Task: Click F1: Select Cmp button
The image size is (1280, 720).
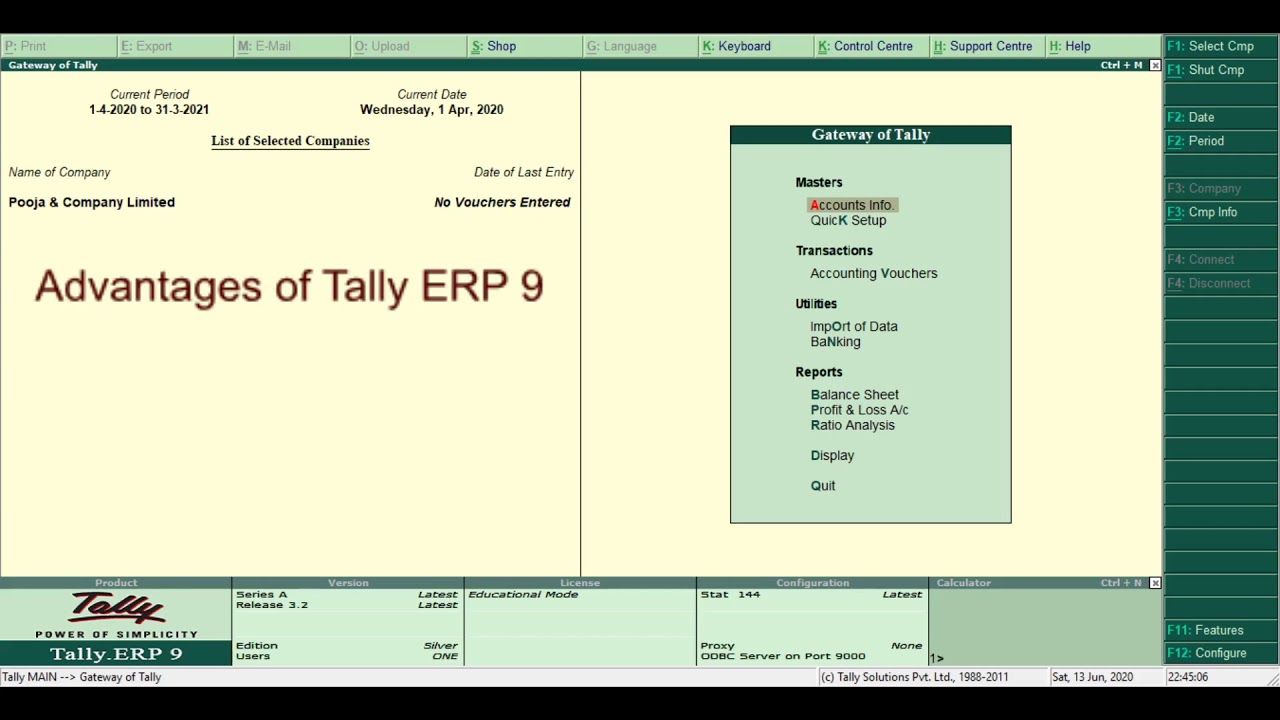Action: pos(1221,46)
